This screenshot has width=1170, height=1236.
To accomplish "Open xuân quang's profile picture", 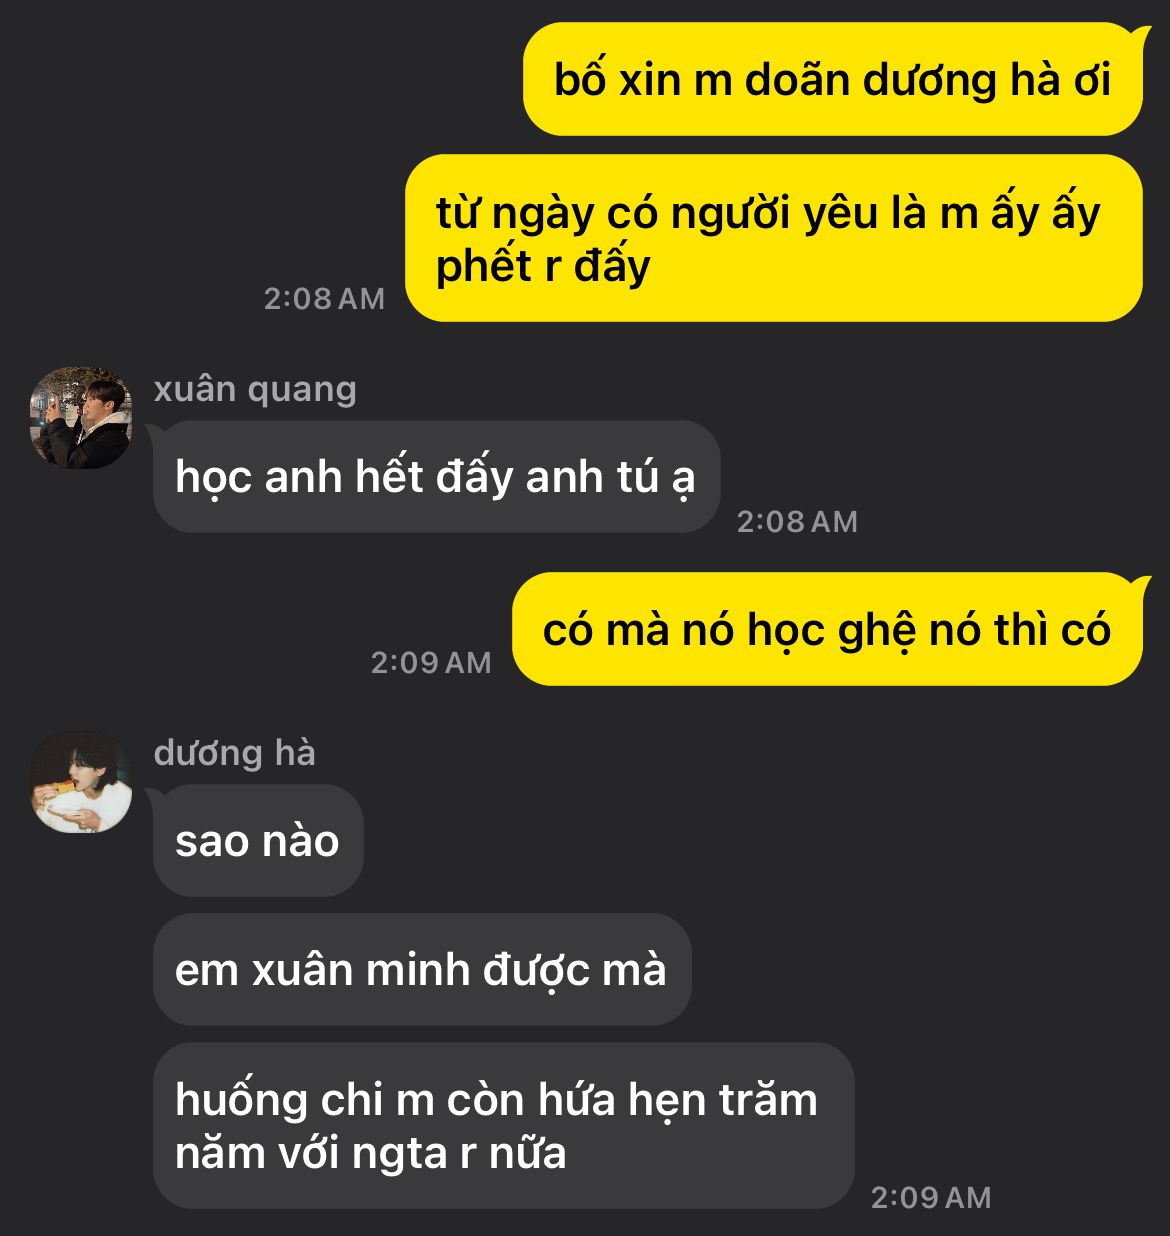I will 81,417.
